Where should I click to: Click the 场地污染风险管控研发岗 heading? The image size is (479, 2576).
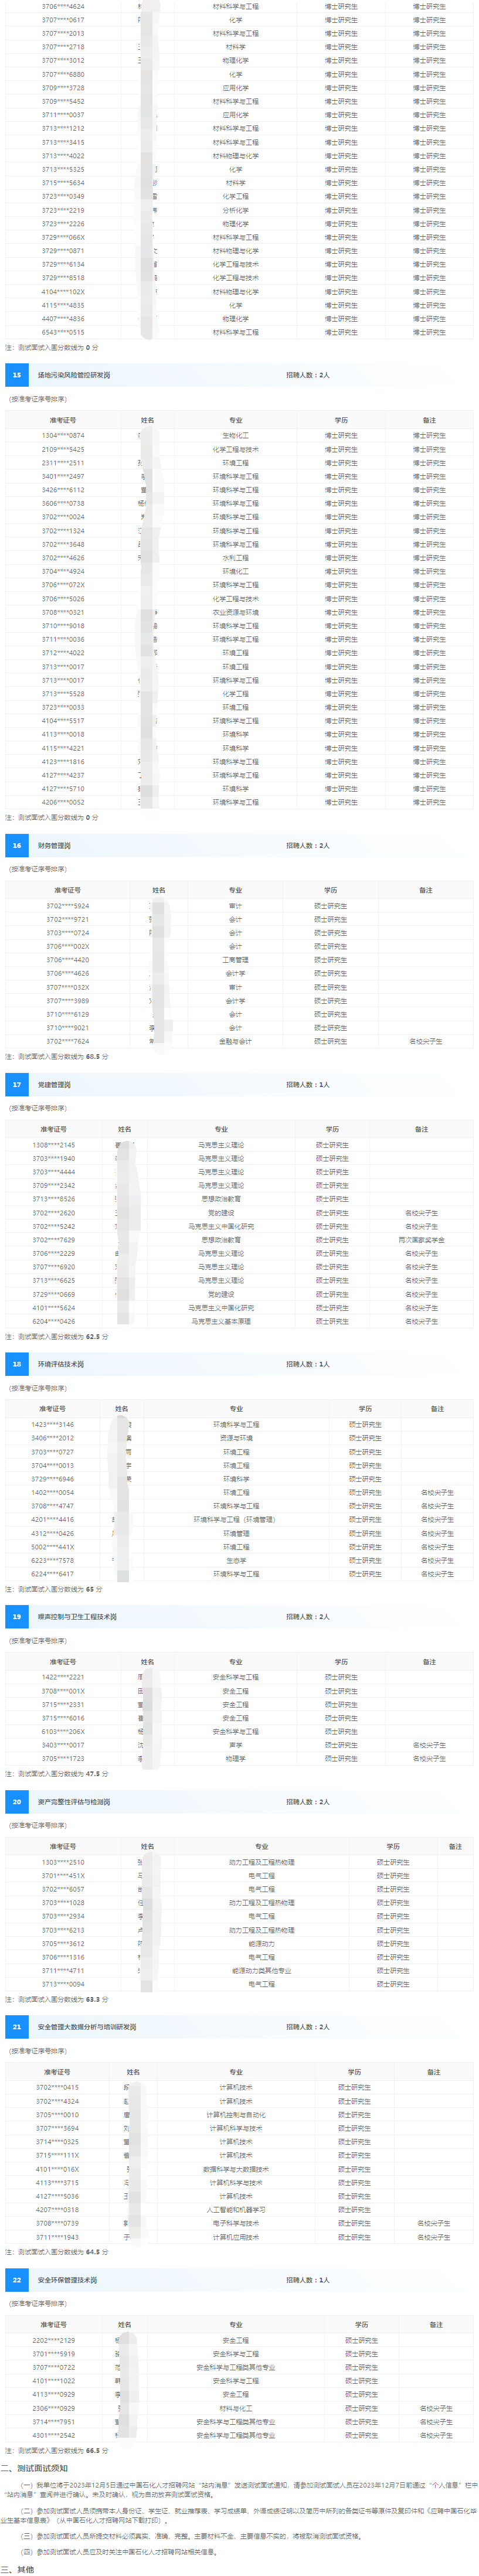(x=74, y=375)
